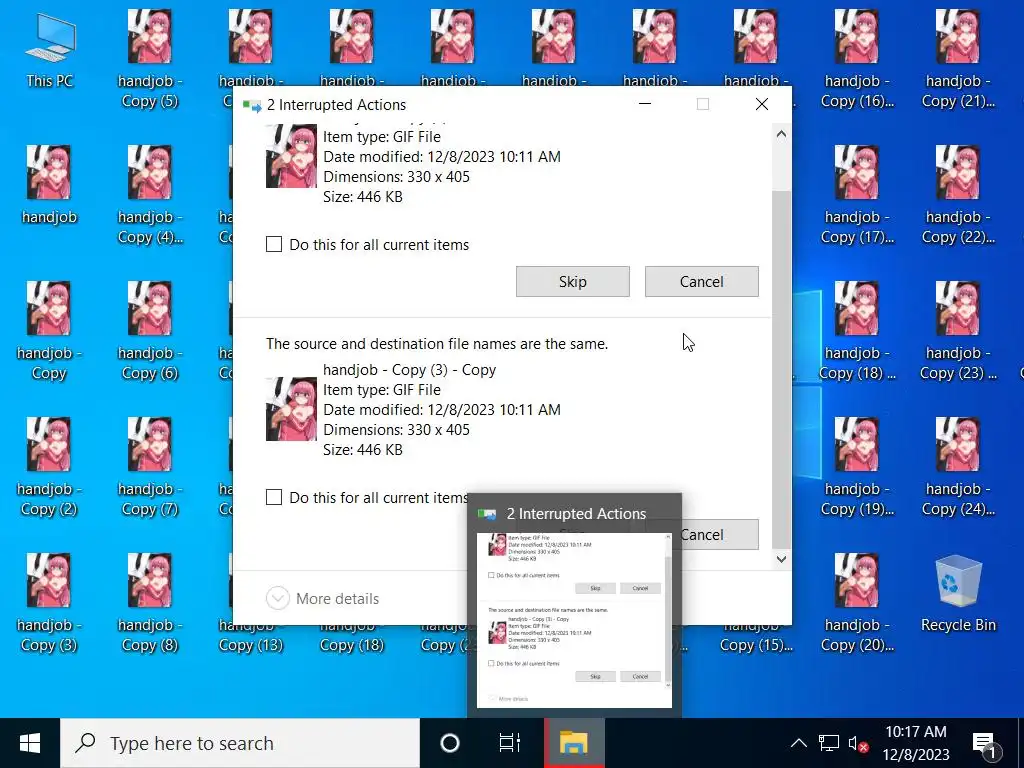Show hidden tray icons chevron

[798, 743]
